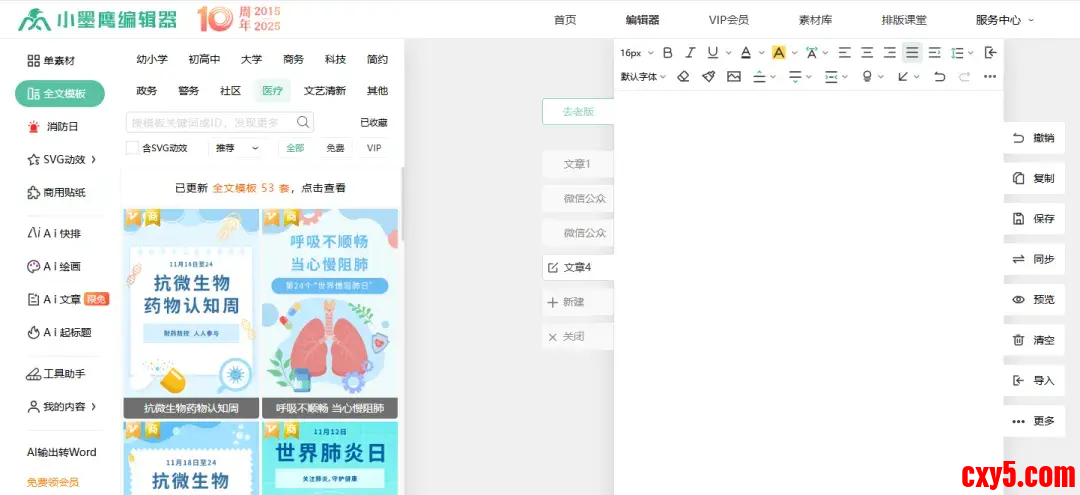
Task: Click the 保存 button on the right panel
Action: click(1034, 219)
